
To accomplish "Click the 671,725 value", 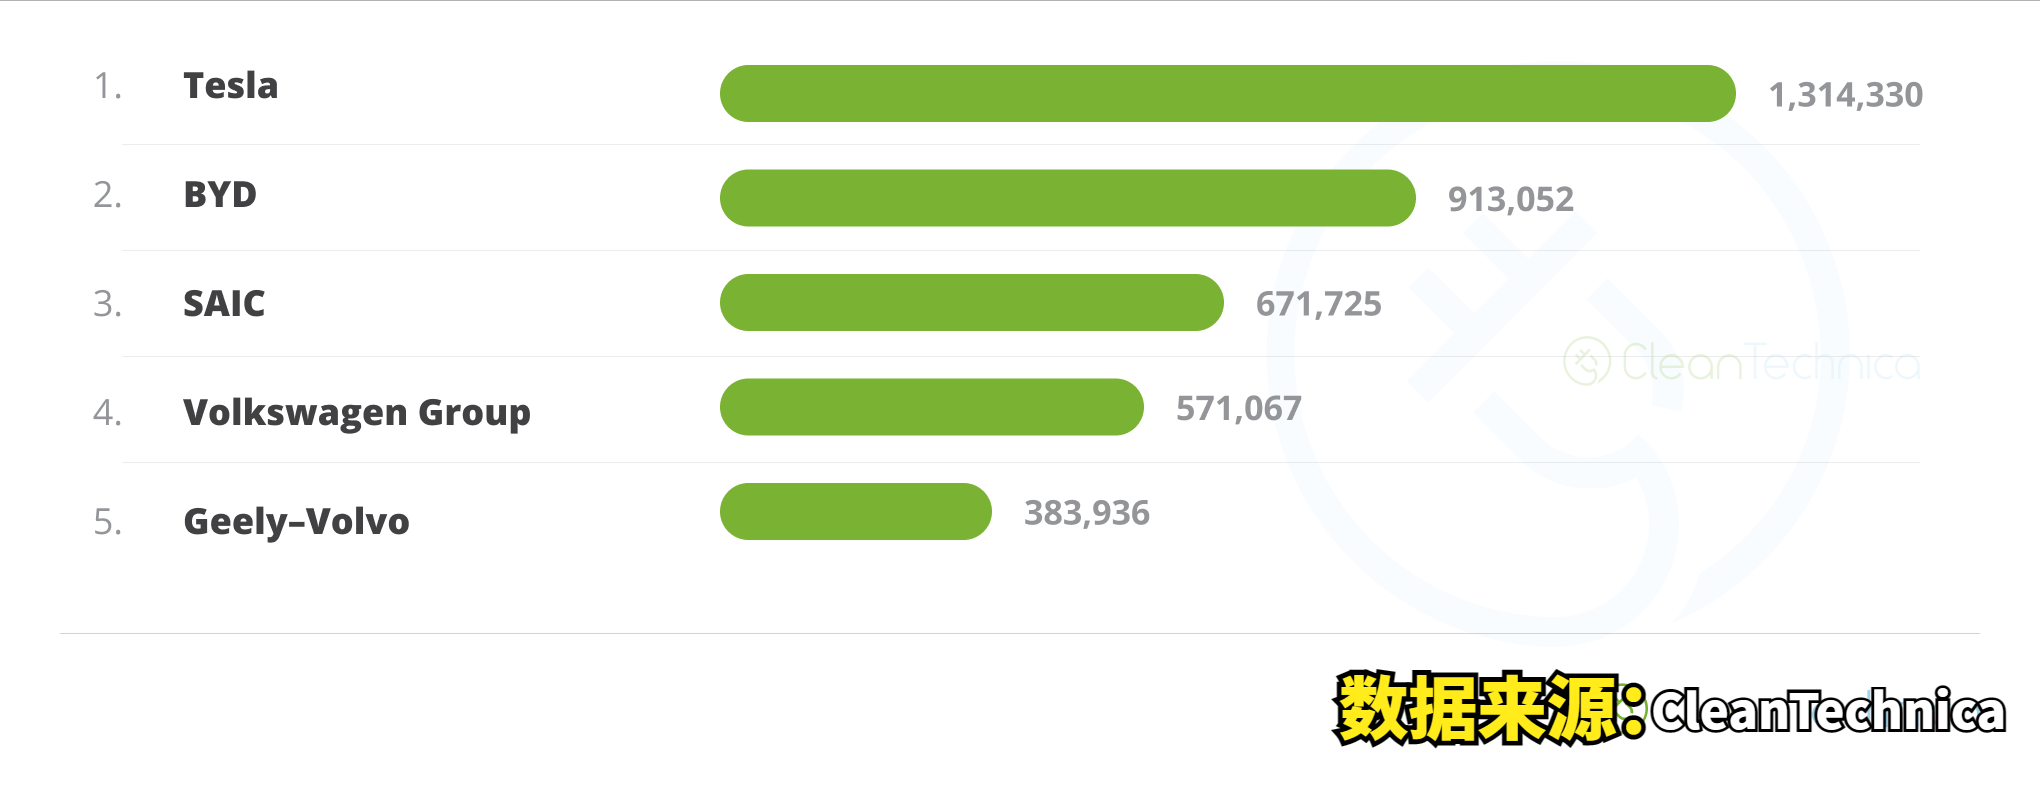I will [x=1319, y=304].
